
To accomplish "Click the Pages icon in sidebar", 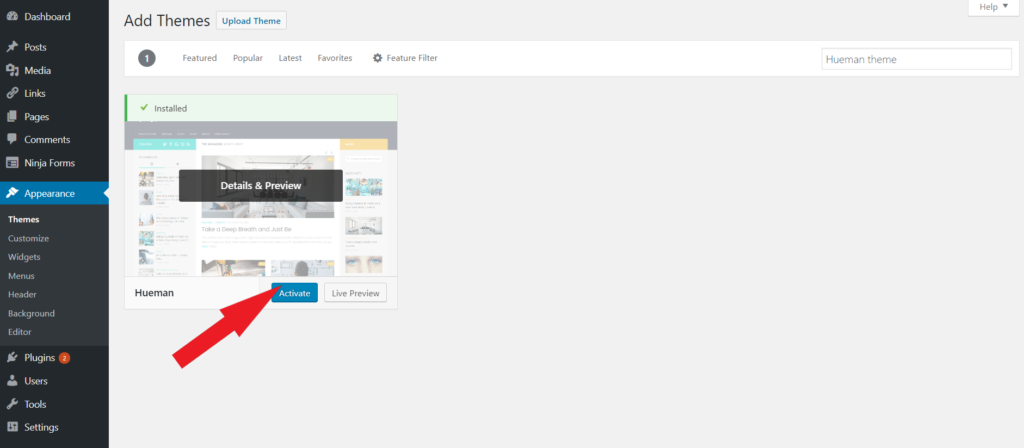I will 12,117.
